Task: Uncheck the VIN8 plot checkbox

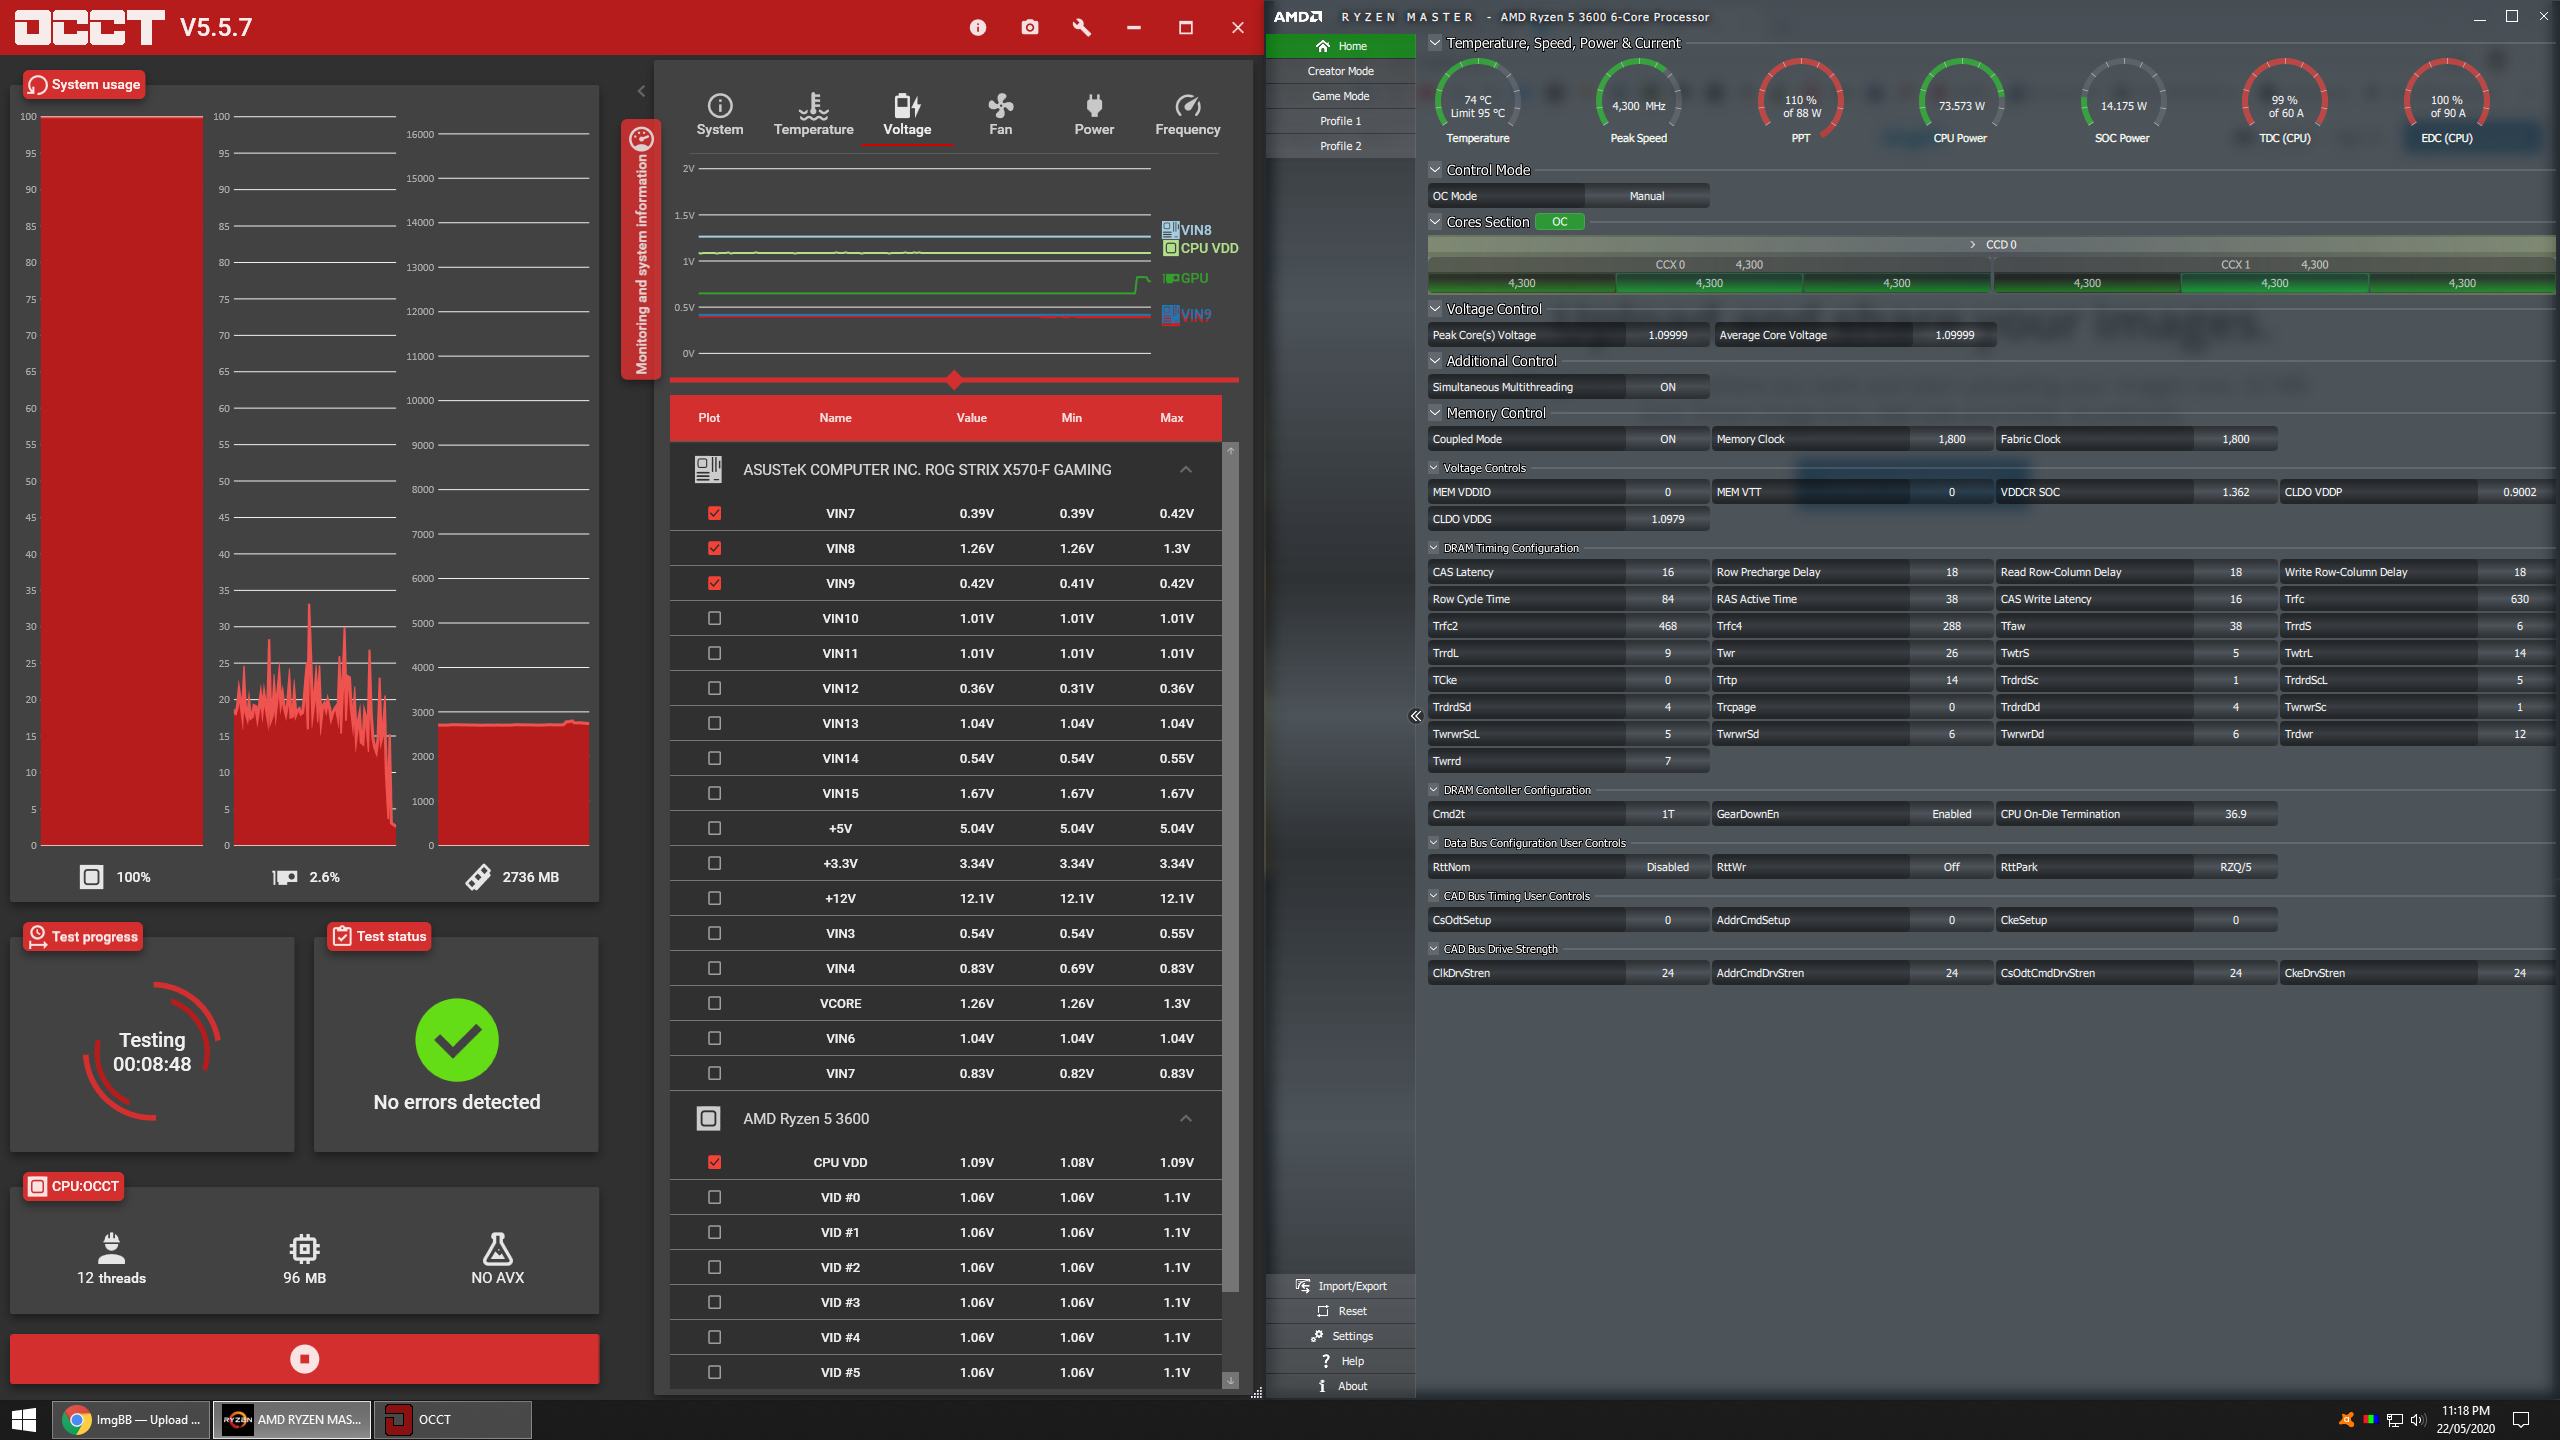Action: [x=714, y=548]
